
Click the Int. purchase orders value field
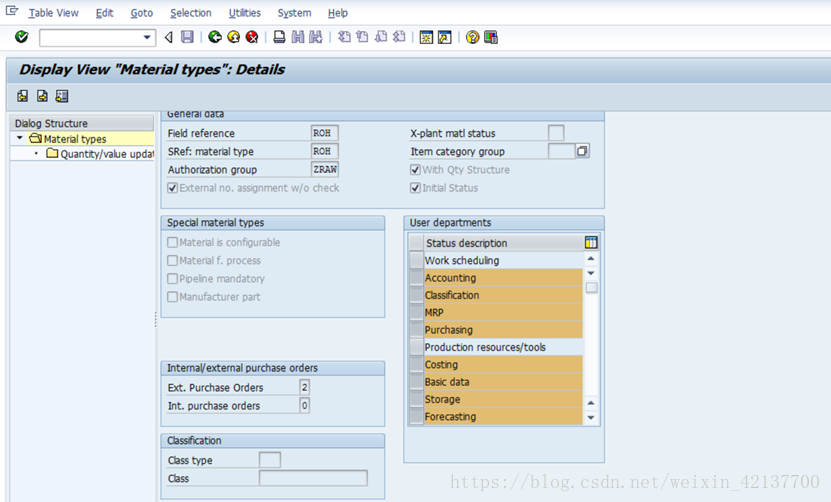(304, 406)
